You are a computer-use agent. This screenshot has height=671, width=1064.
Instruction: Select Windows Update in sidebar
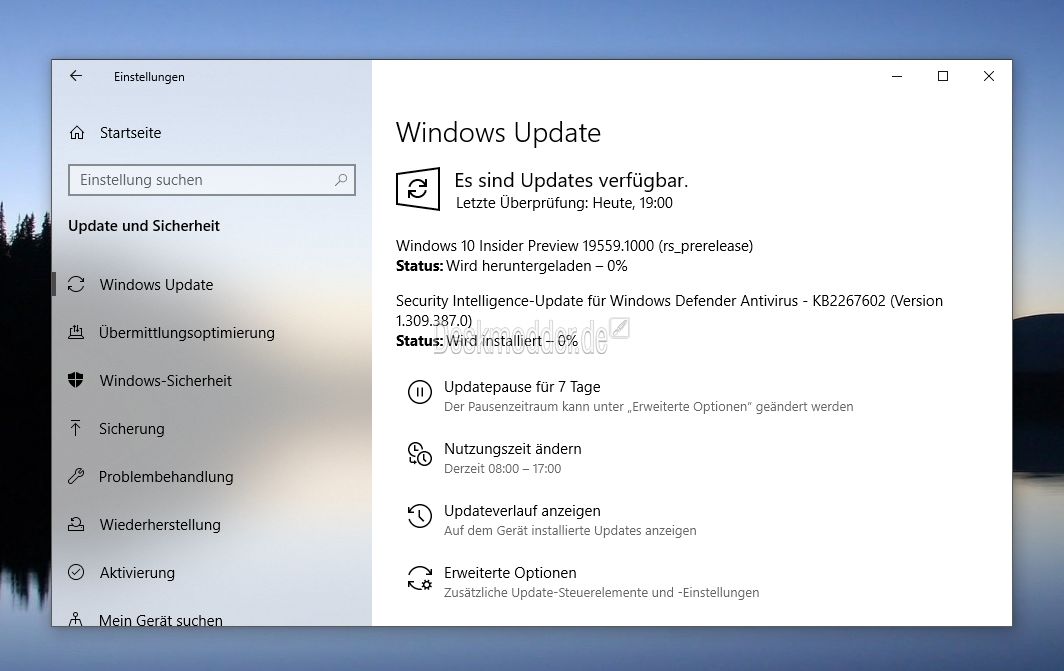pos(156,284)
